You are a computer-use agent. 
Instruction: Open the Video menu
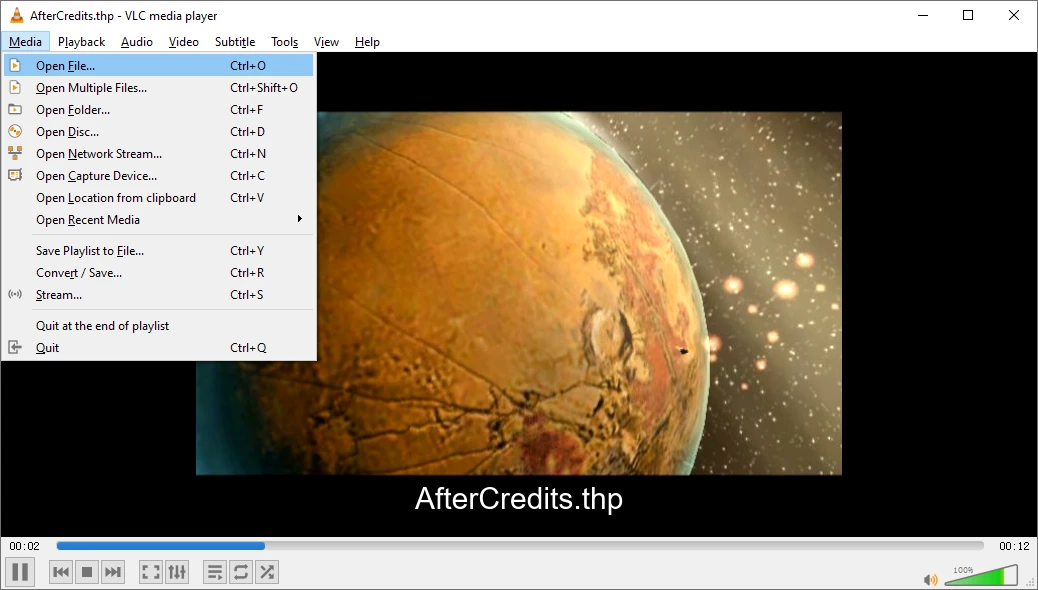[183, 42]
